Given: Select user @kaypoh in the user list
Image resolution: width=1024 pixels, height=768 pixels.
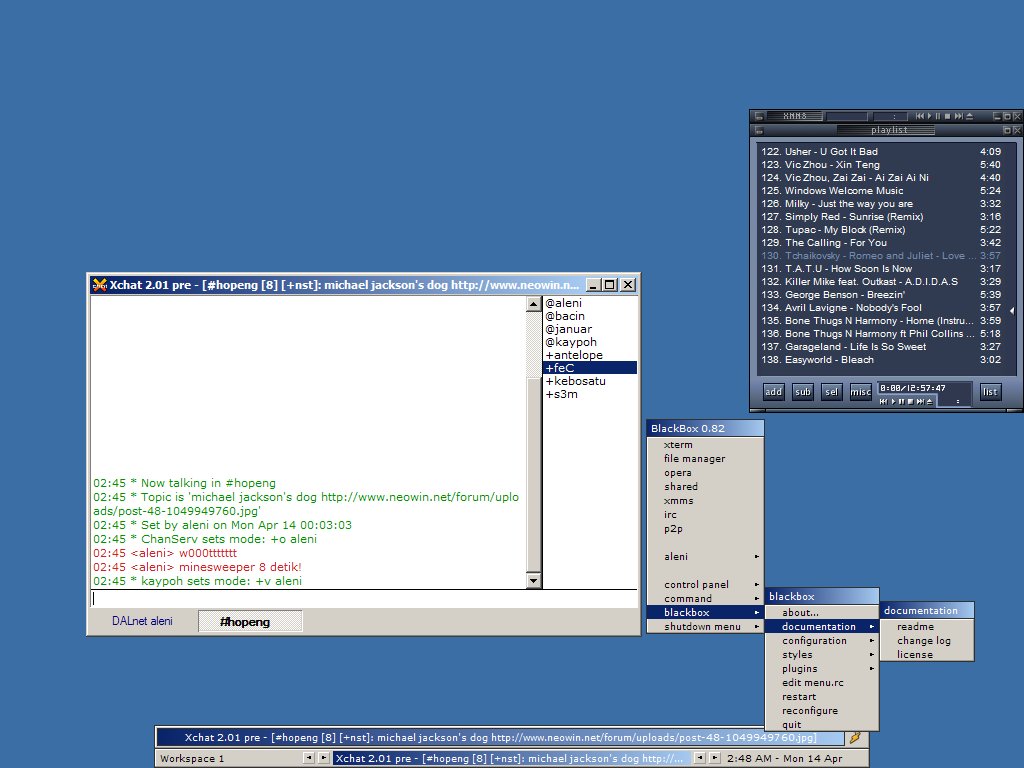Looking at the screenshot, I should tap(590, 342).
